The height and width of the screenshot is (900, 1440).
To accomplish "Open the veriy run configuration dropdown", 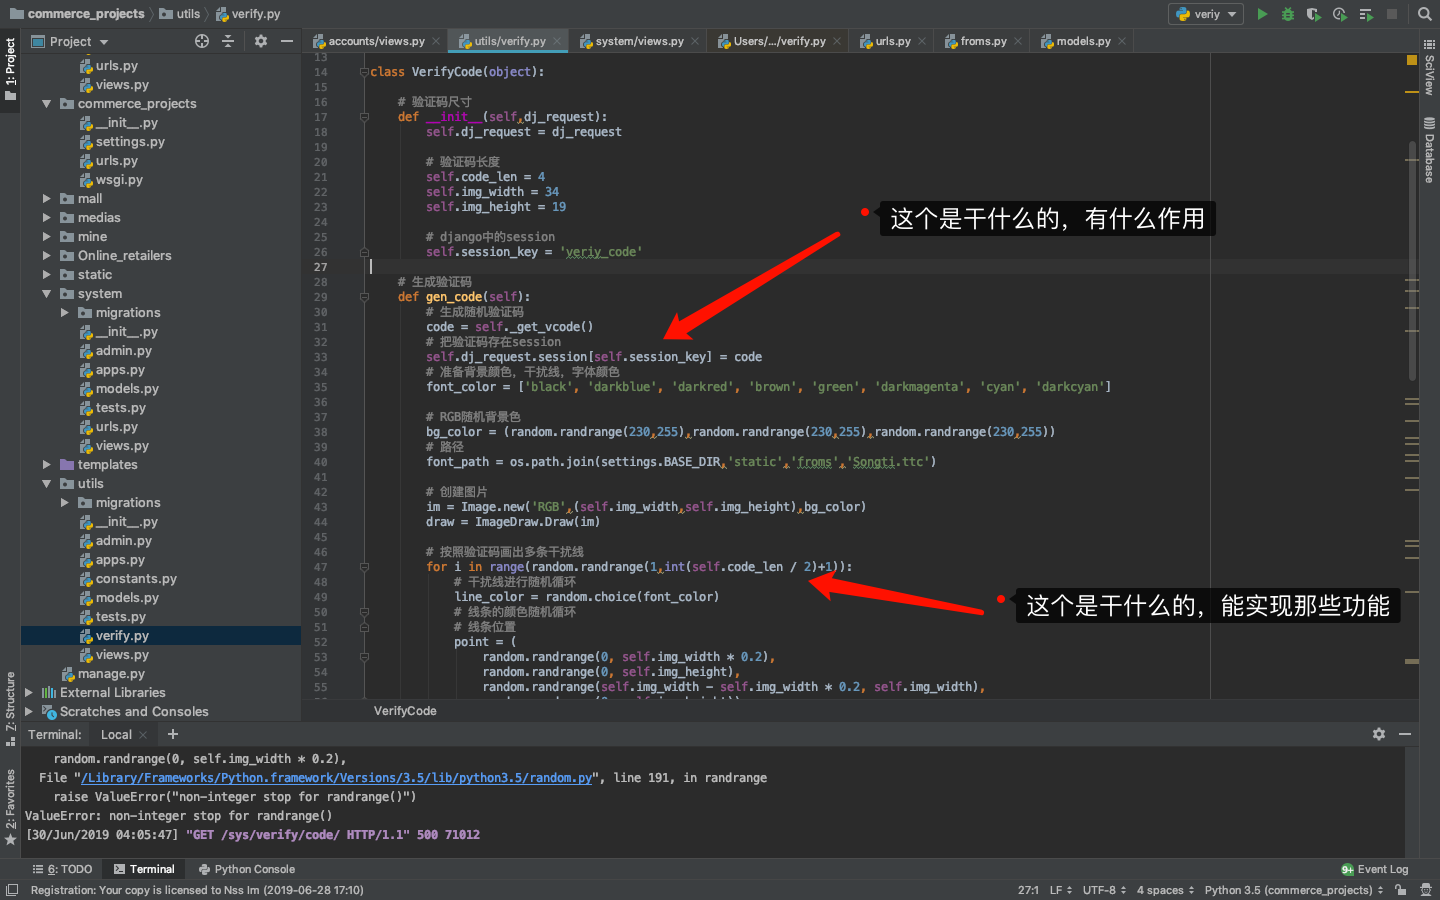I will (x=1206, y=14).
